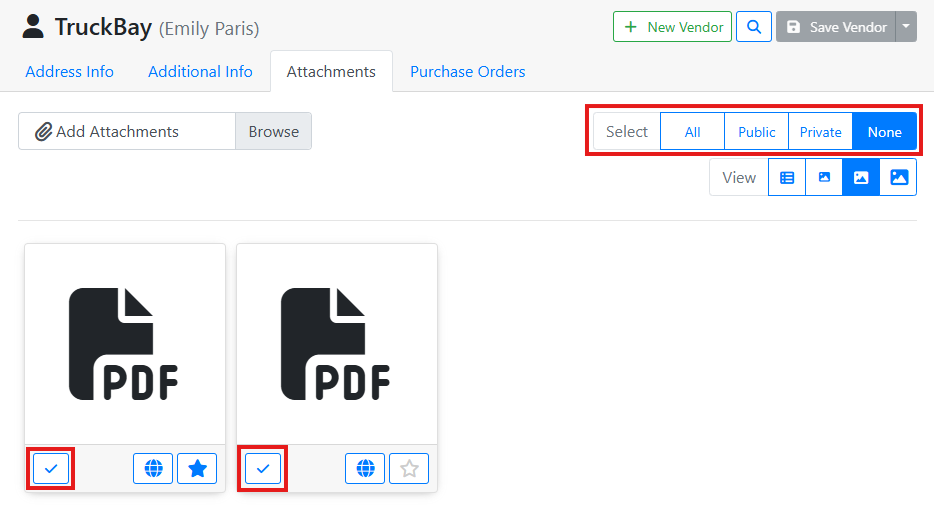Screen dimensions: 934x515
Task: Switch to list view of attachments
Action: click(787, 178)
